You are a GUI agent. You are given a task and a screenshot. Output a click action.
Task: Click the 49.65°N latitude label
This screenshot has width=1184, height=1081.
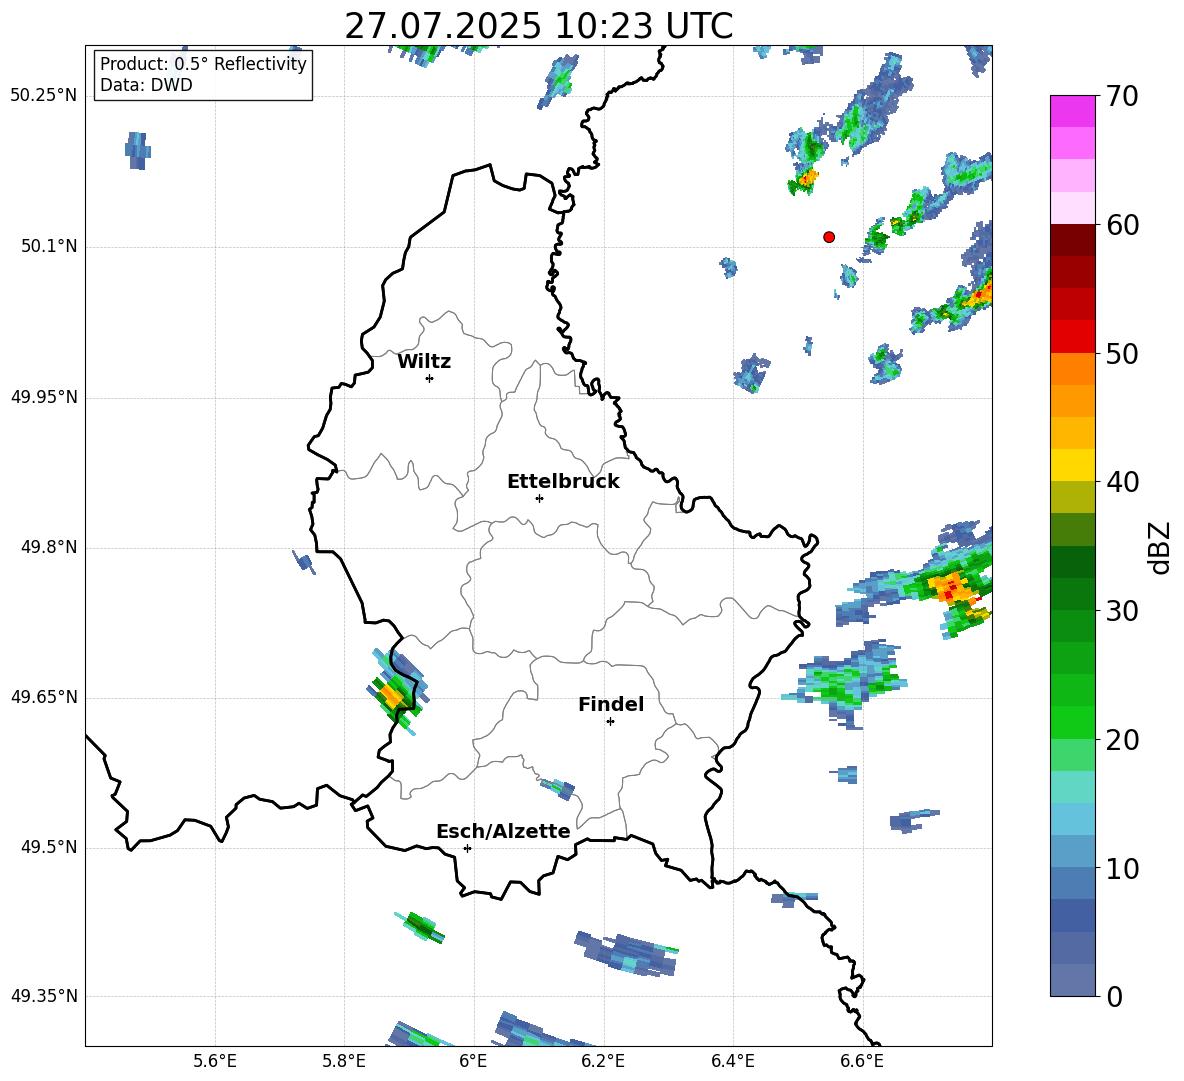pyautogui.click(x=44, y=697)
